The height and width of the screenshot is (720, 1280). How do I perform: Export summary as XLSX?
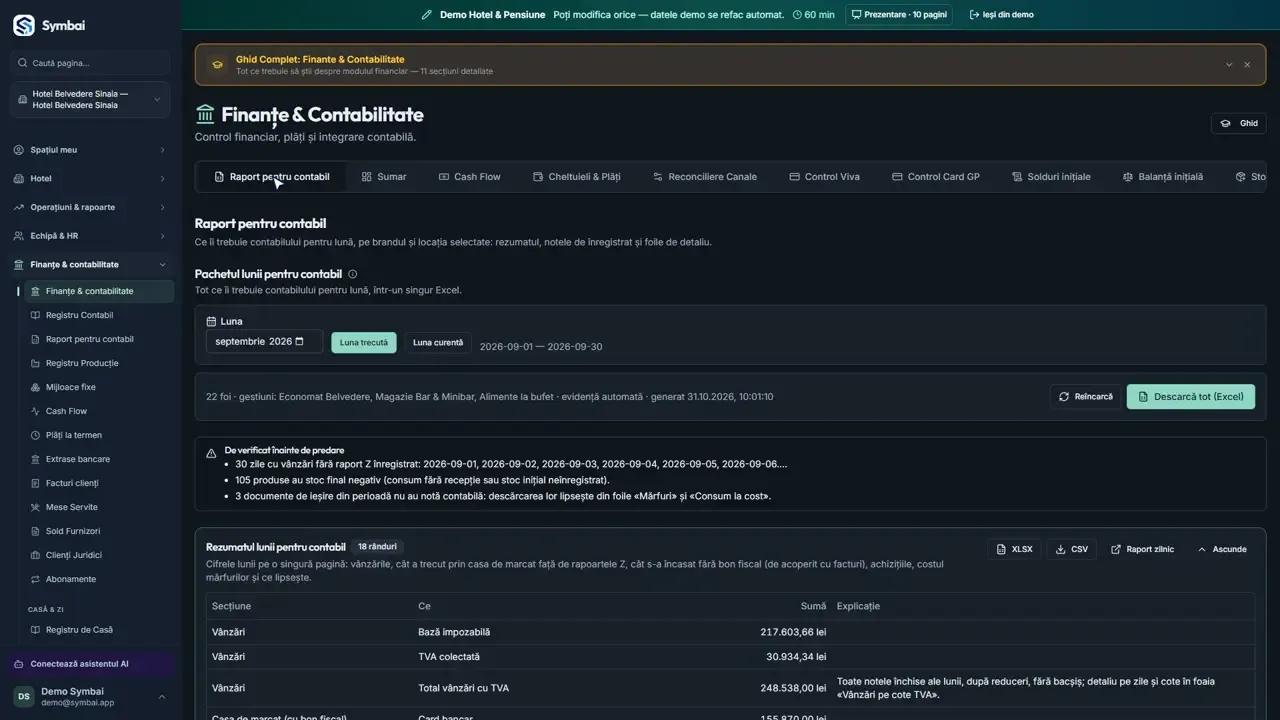pos(1014,549)
